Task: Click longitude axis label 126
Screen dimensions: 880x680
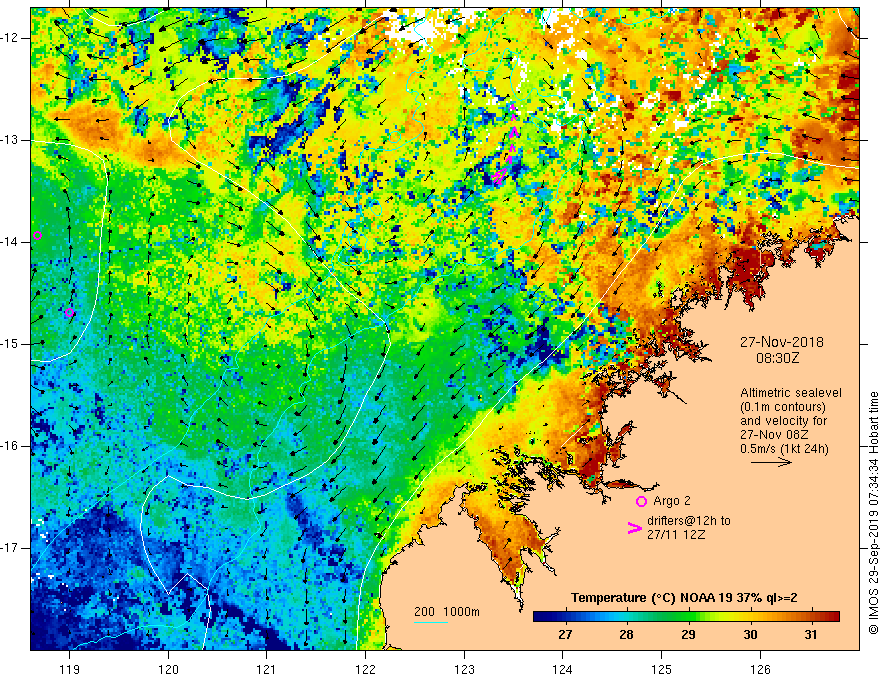Action: point(760,669)
